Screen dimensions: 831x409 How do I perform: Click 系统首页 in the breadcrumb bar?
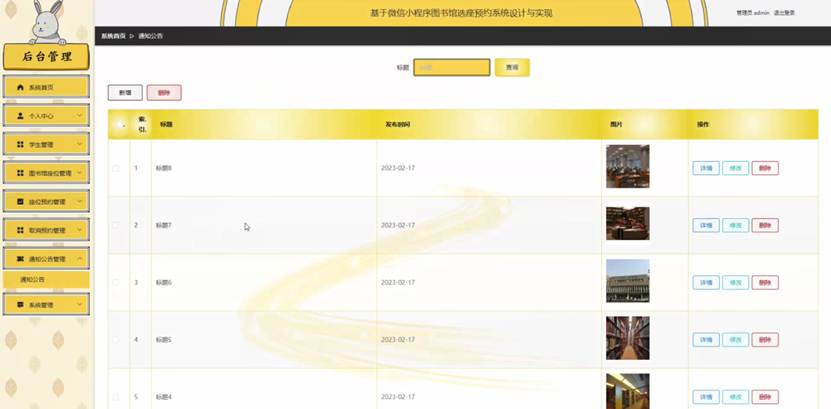tap(113, 36)
